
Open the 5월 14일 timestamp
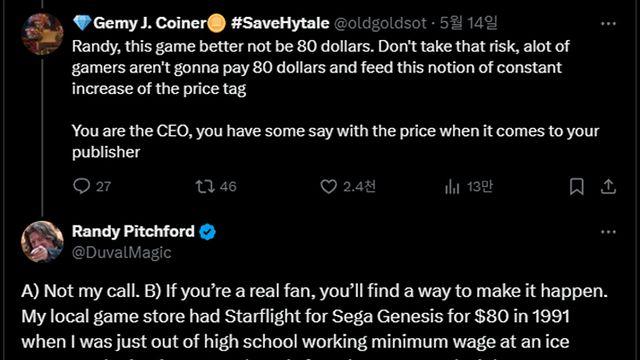coord(469,23)
